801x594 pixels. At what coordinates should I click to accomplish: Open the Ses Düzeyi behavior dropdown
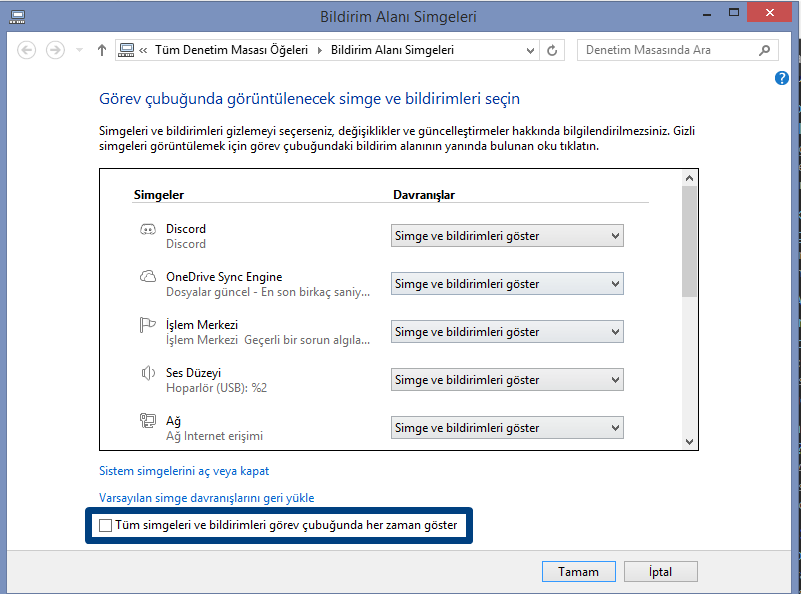[x=507, y=380]
